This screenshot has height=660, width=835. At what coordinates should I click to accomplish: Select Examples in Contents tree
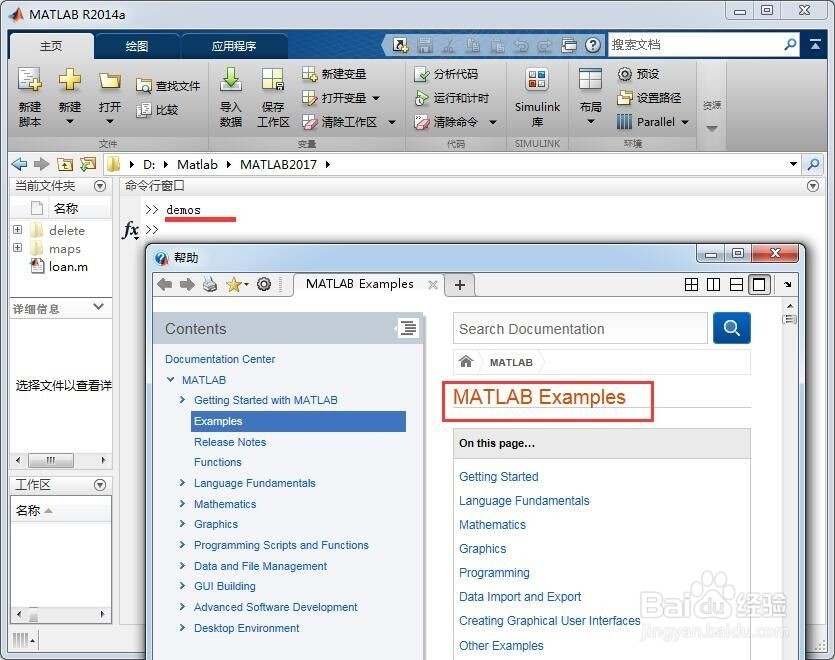pyautogui.click(x=298, y=421)
